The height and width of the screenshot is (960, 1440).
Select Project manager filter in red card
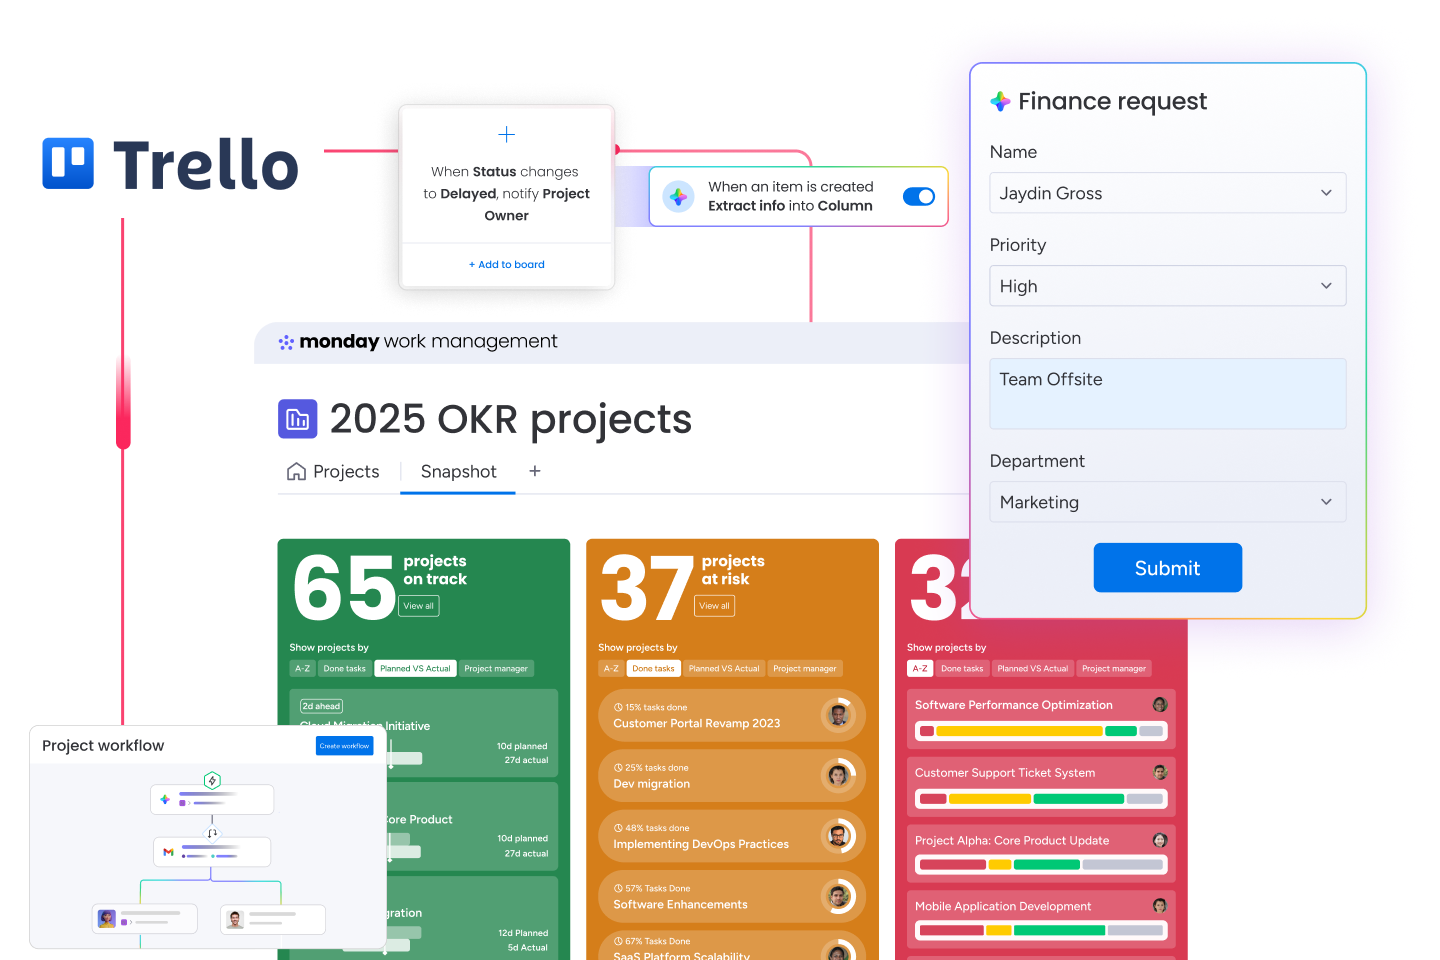click(1114, 669)
